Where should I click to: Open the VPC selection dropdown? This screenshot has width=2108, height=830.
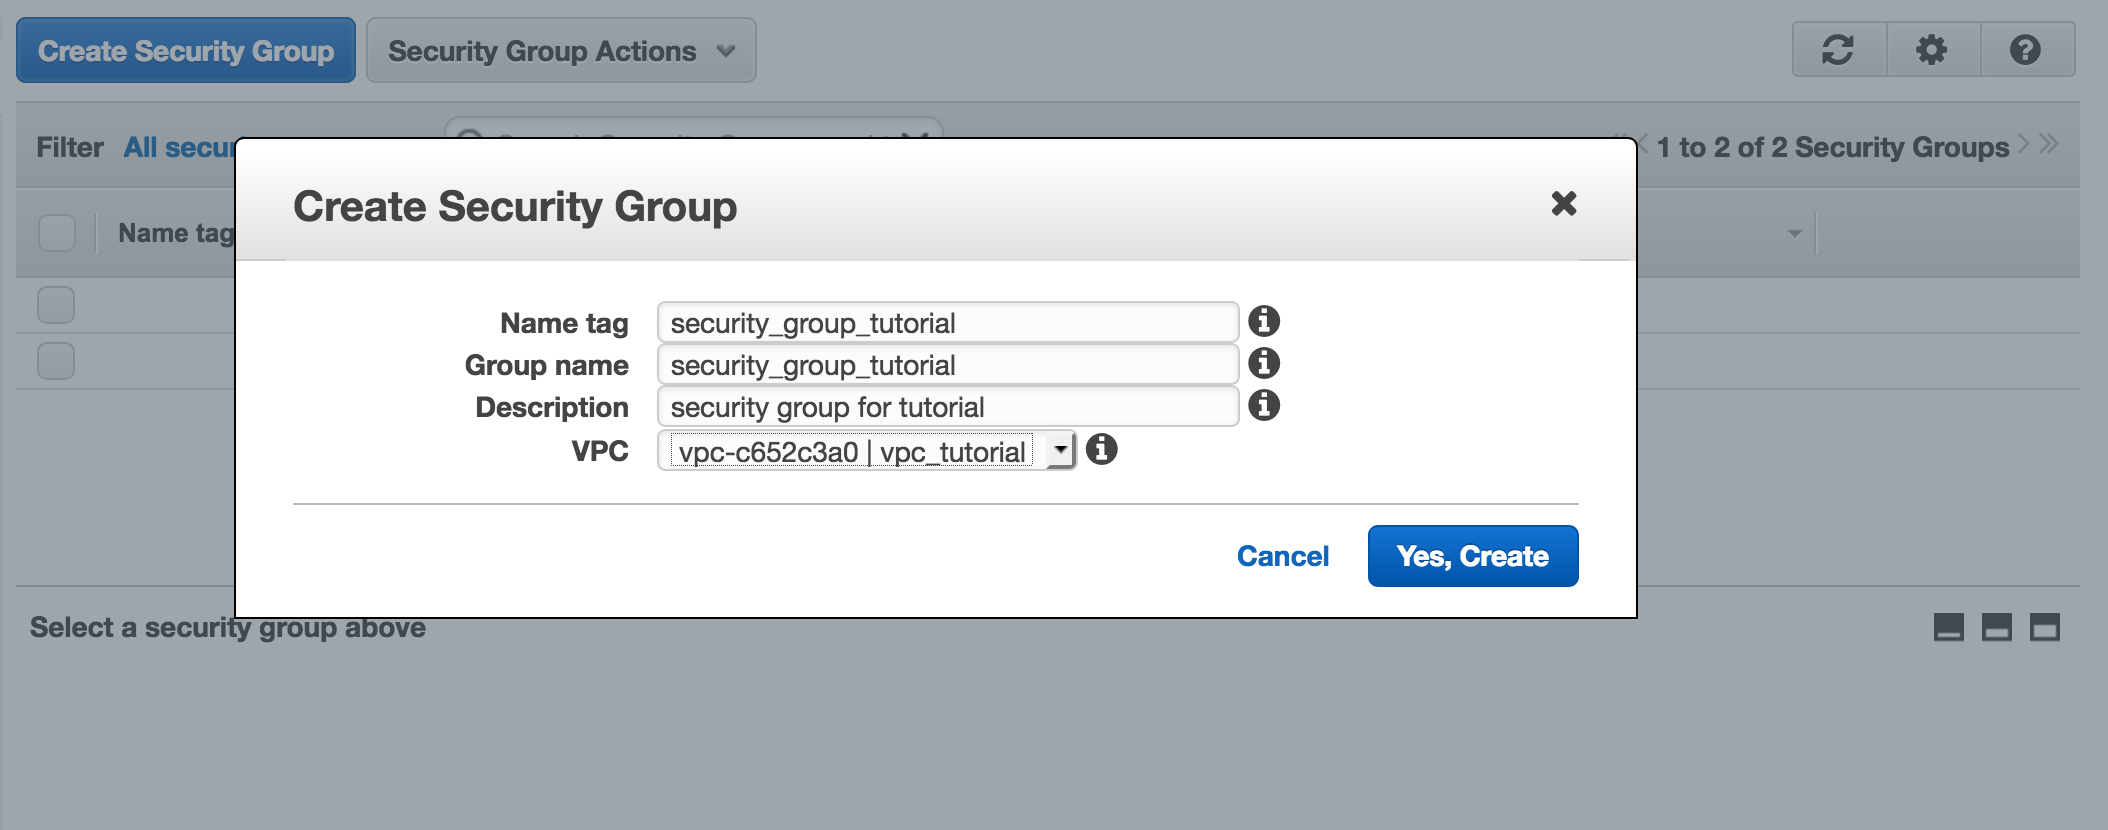tap(866, 451)
